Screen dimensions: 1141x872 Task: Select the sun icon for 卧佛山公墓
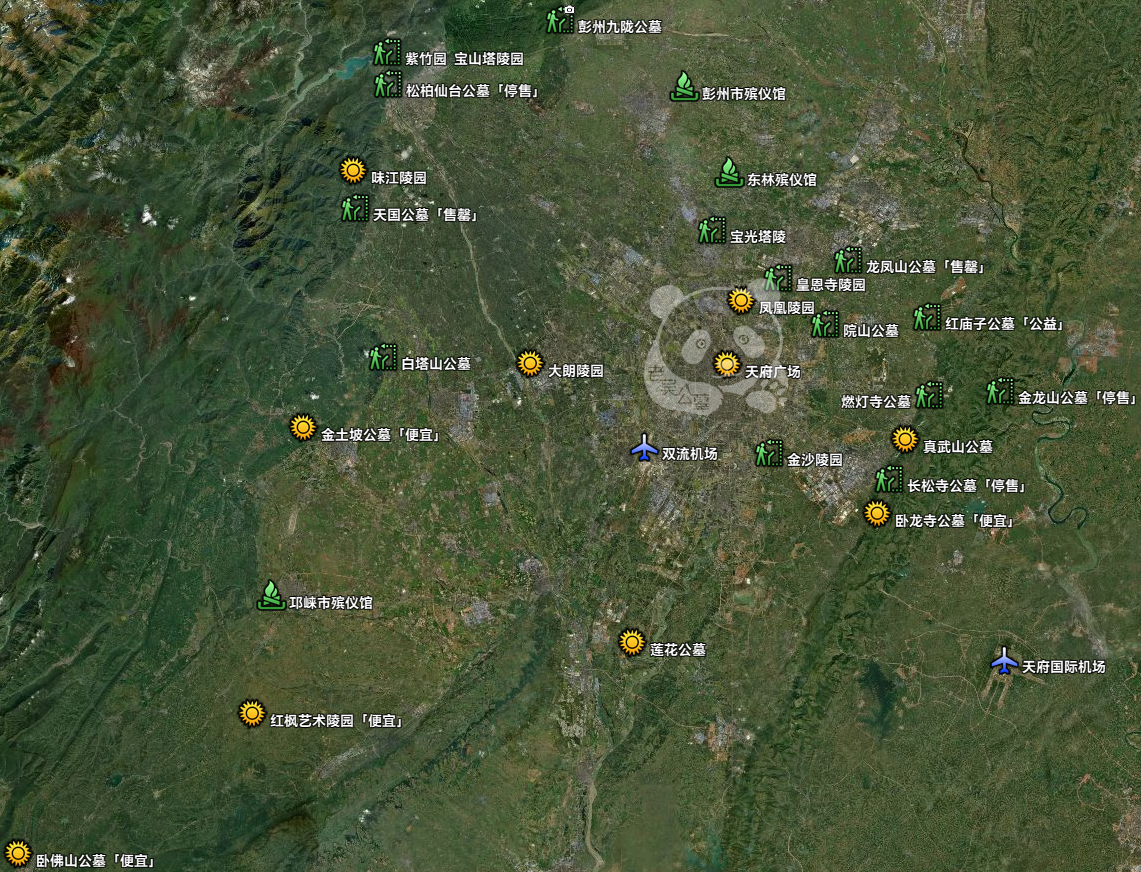(18, 853)
